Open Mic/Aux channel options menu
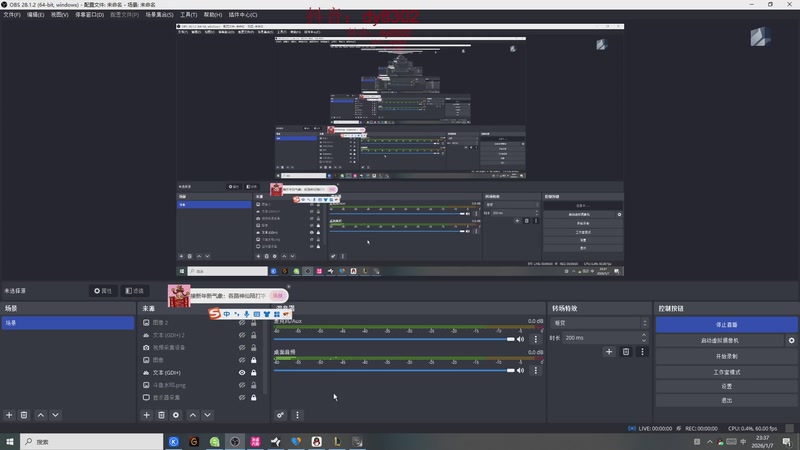Screen dimensions: 800x450 tap(536, 339)
